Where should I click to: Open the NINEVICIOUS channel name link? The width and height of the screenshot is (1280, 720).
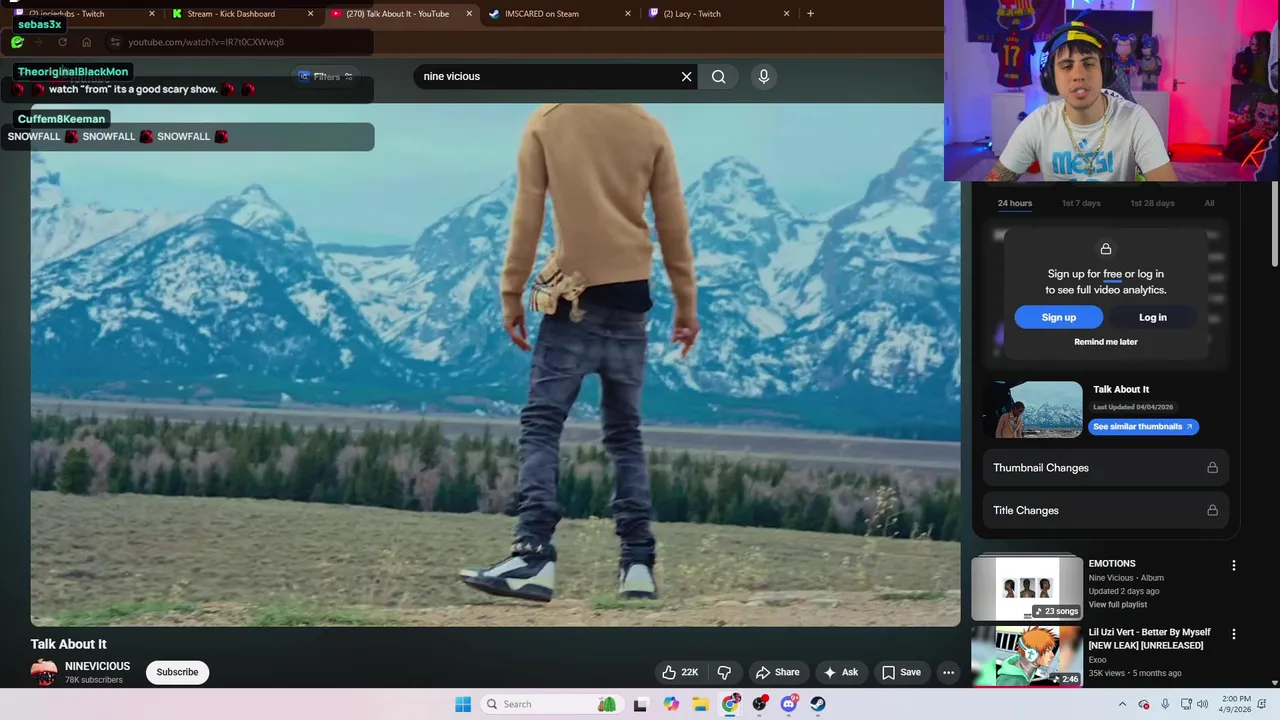97,666
